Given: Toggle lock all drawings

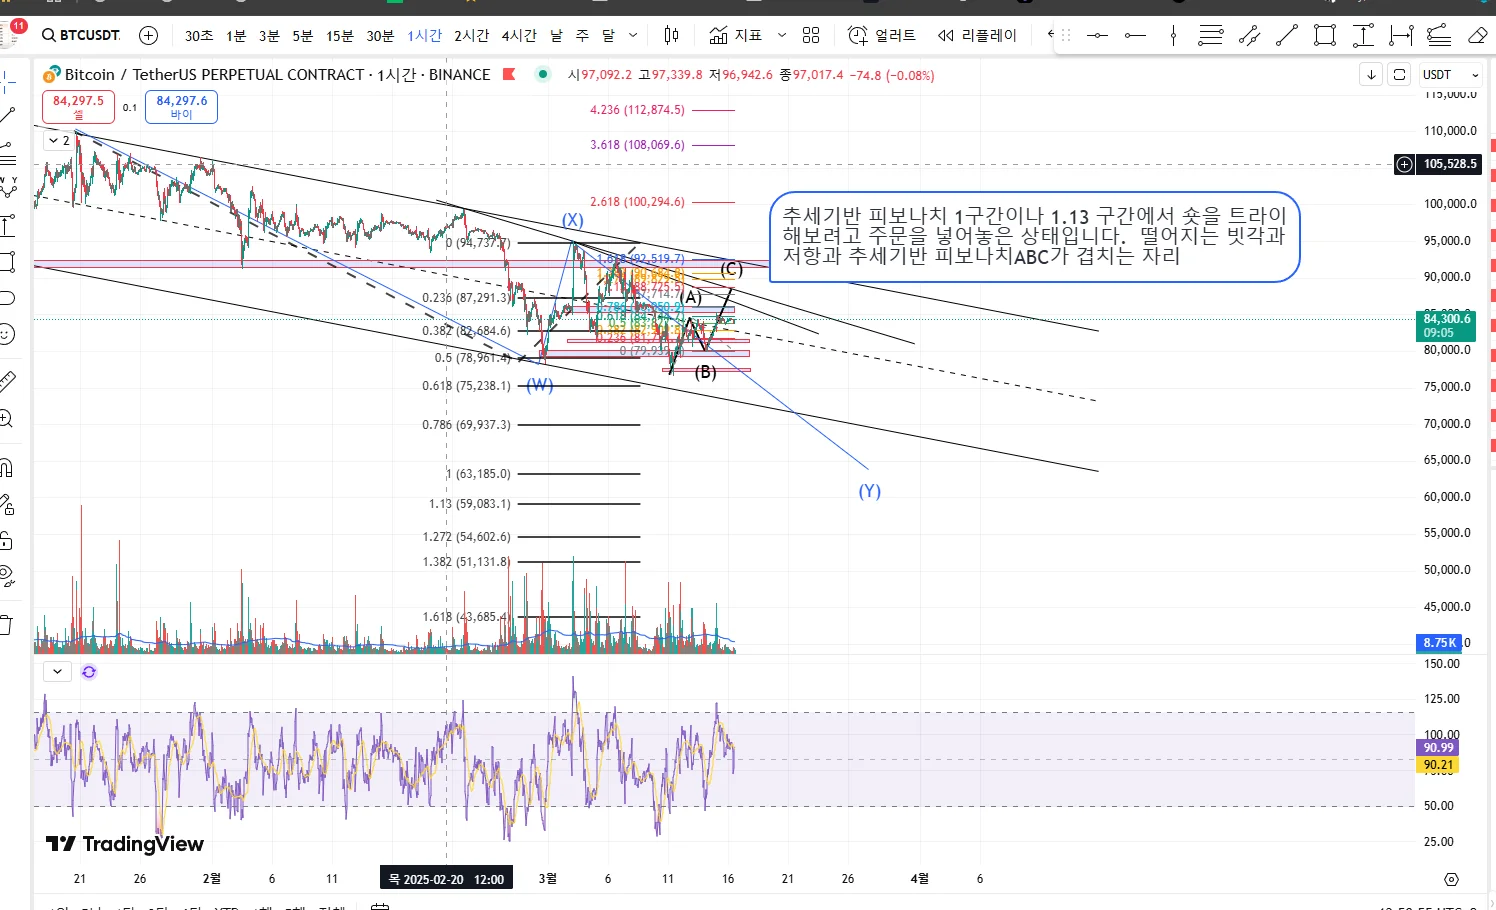Looking at the screenshot, I should click(8, 541).
